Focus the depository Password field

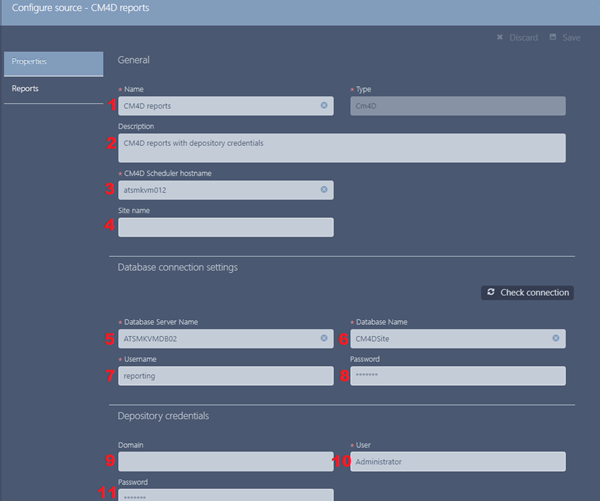(x=226, y=495)
